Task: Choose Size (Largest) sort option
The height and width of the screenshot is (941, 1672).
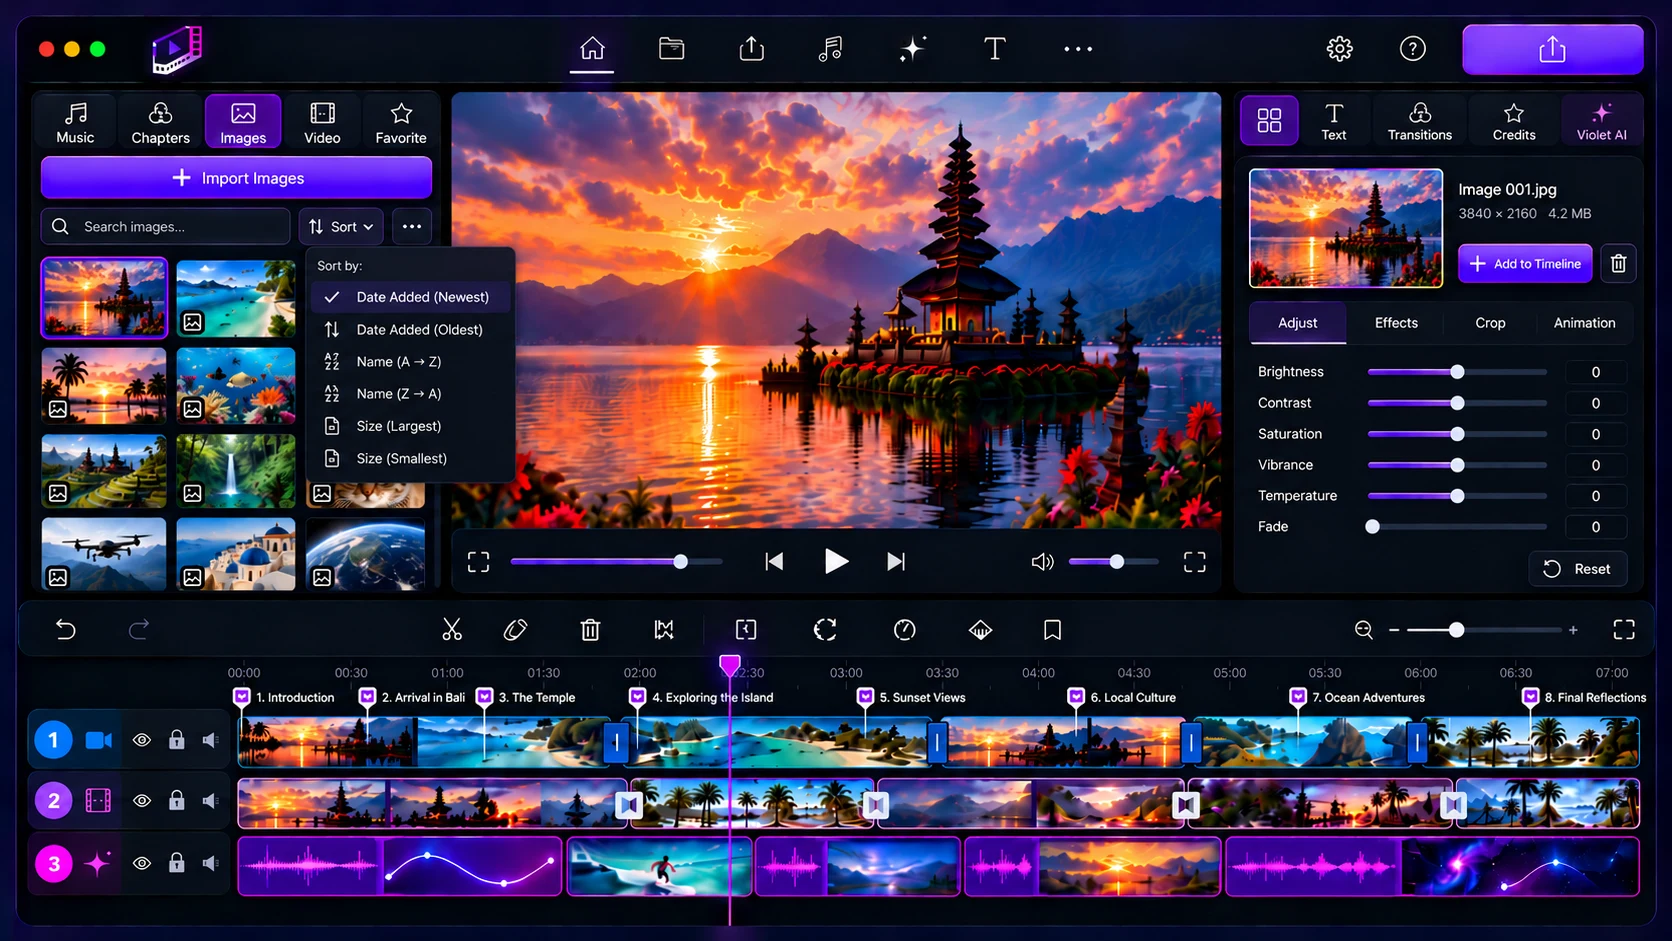Action: (x=411, y=426)
